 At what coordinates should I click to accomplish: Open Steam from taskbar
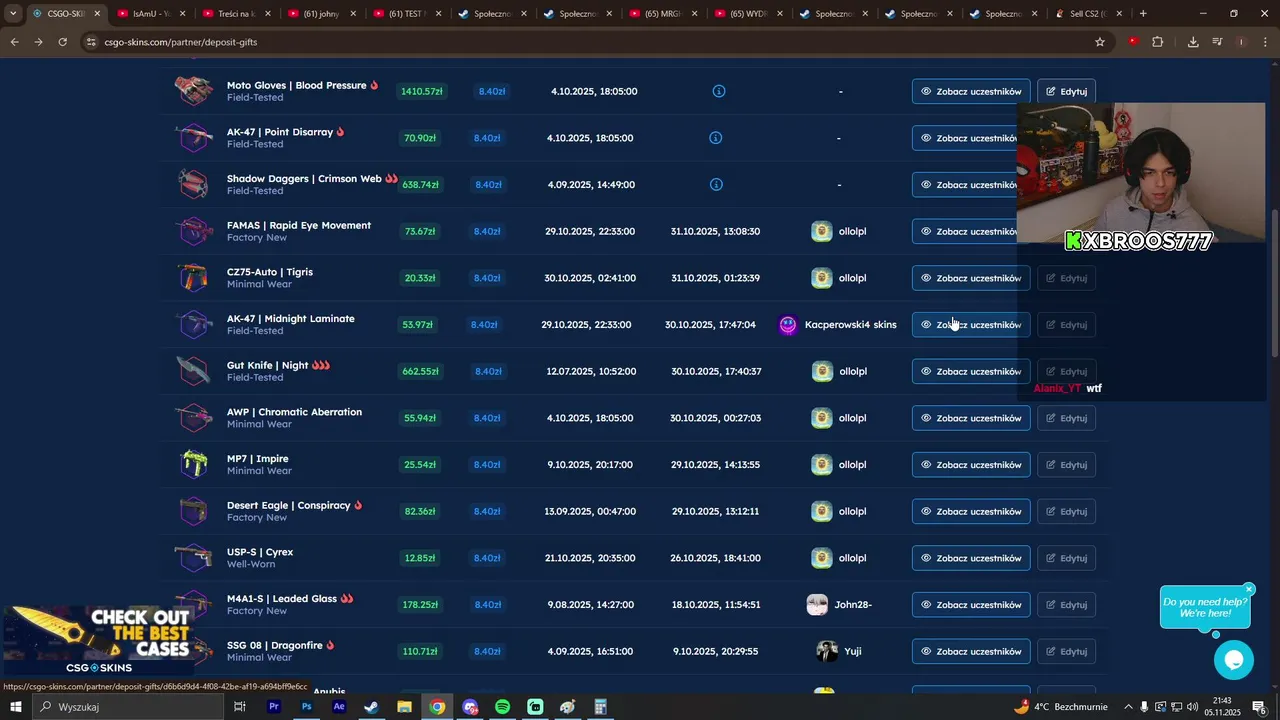tap(371, 707)
